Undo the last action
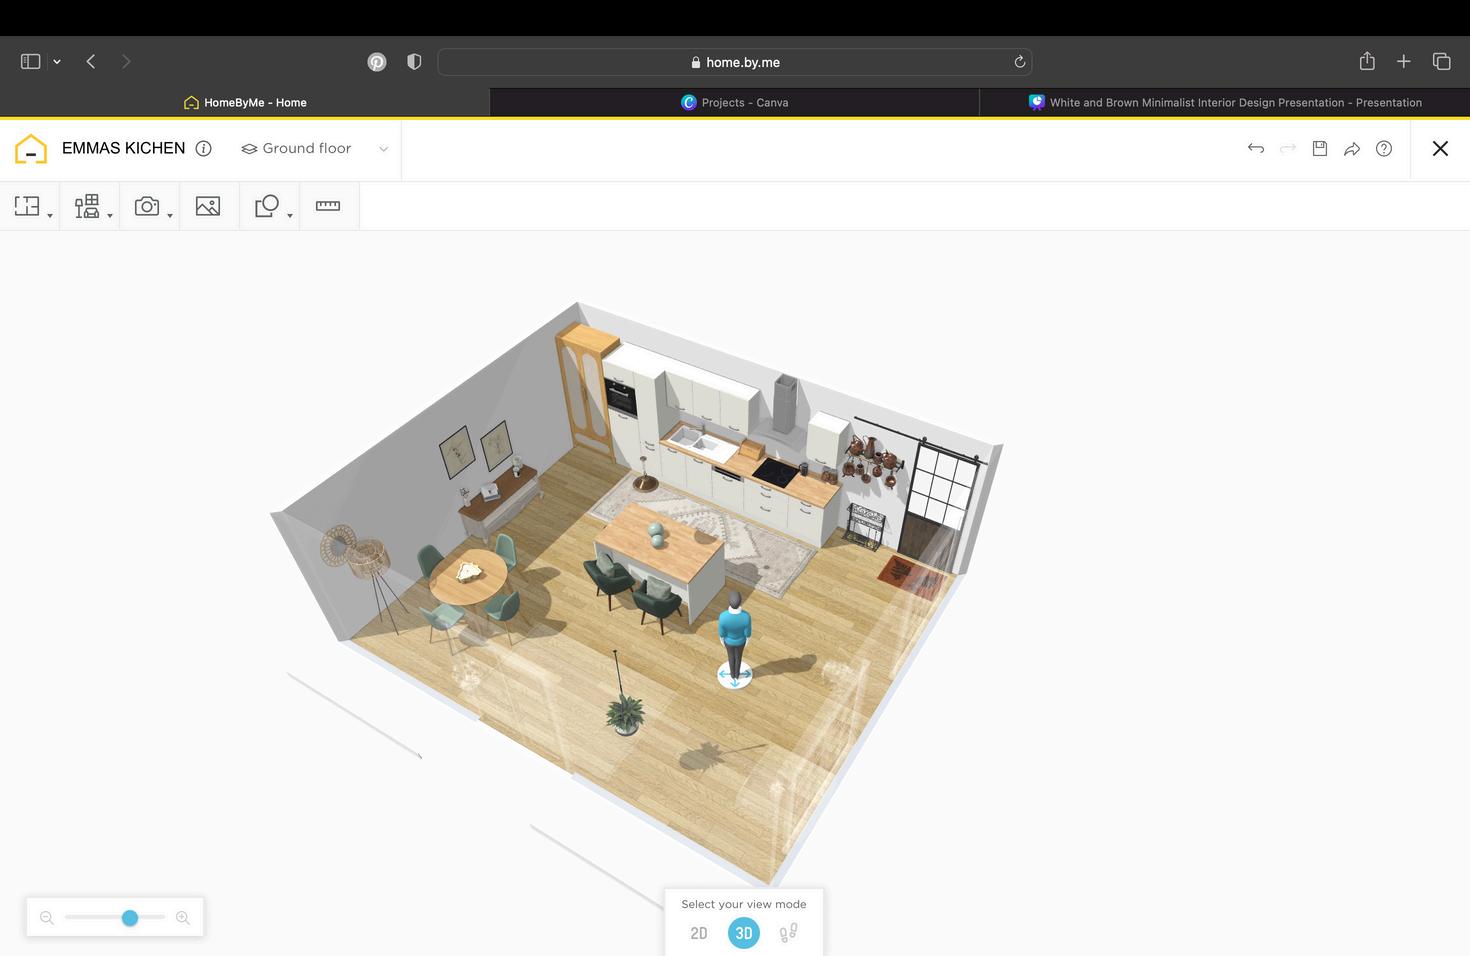Viewport: 1470px width, 956px height. coord(1256,149)
